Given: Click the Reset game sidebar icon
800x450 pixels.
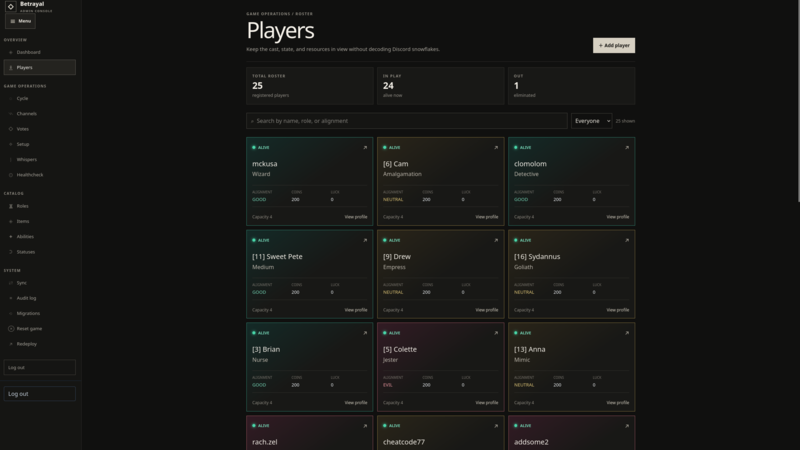Looking at the screenshot, I should coord(11,329).
